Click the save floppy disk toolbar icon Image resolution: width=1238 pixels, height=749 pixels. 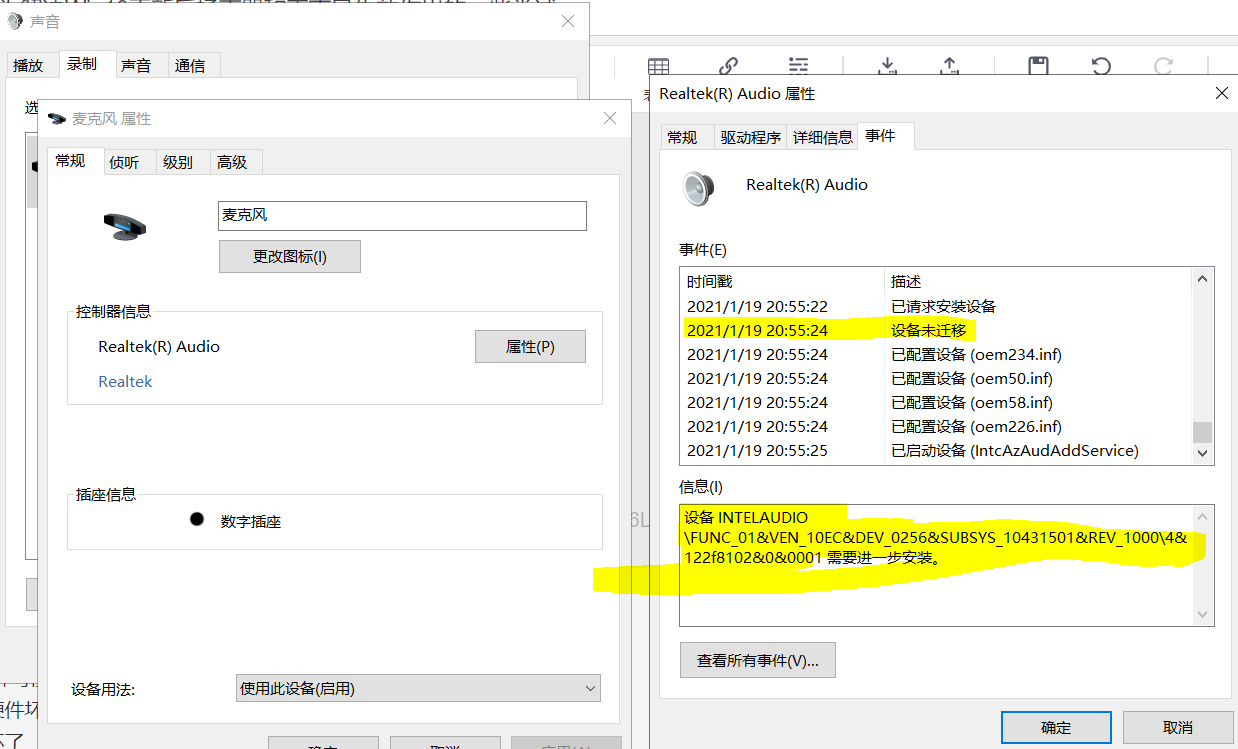point(1038,66)
